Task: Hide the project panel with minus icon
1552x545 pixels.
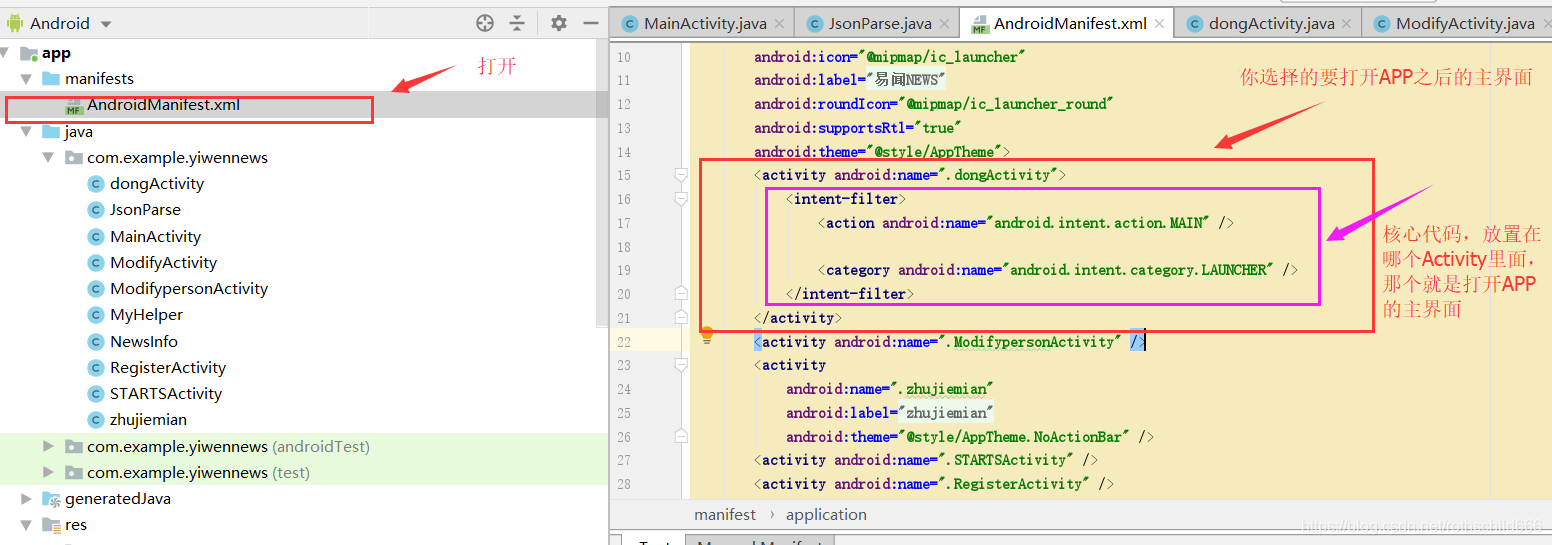Action: [591, 23]
